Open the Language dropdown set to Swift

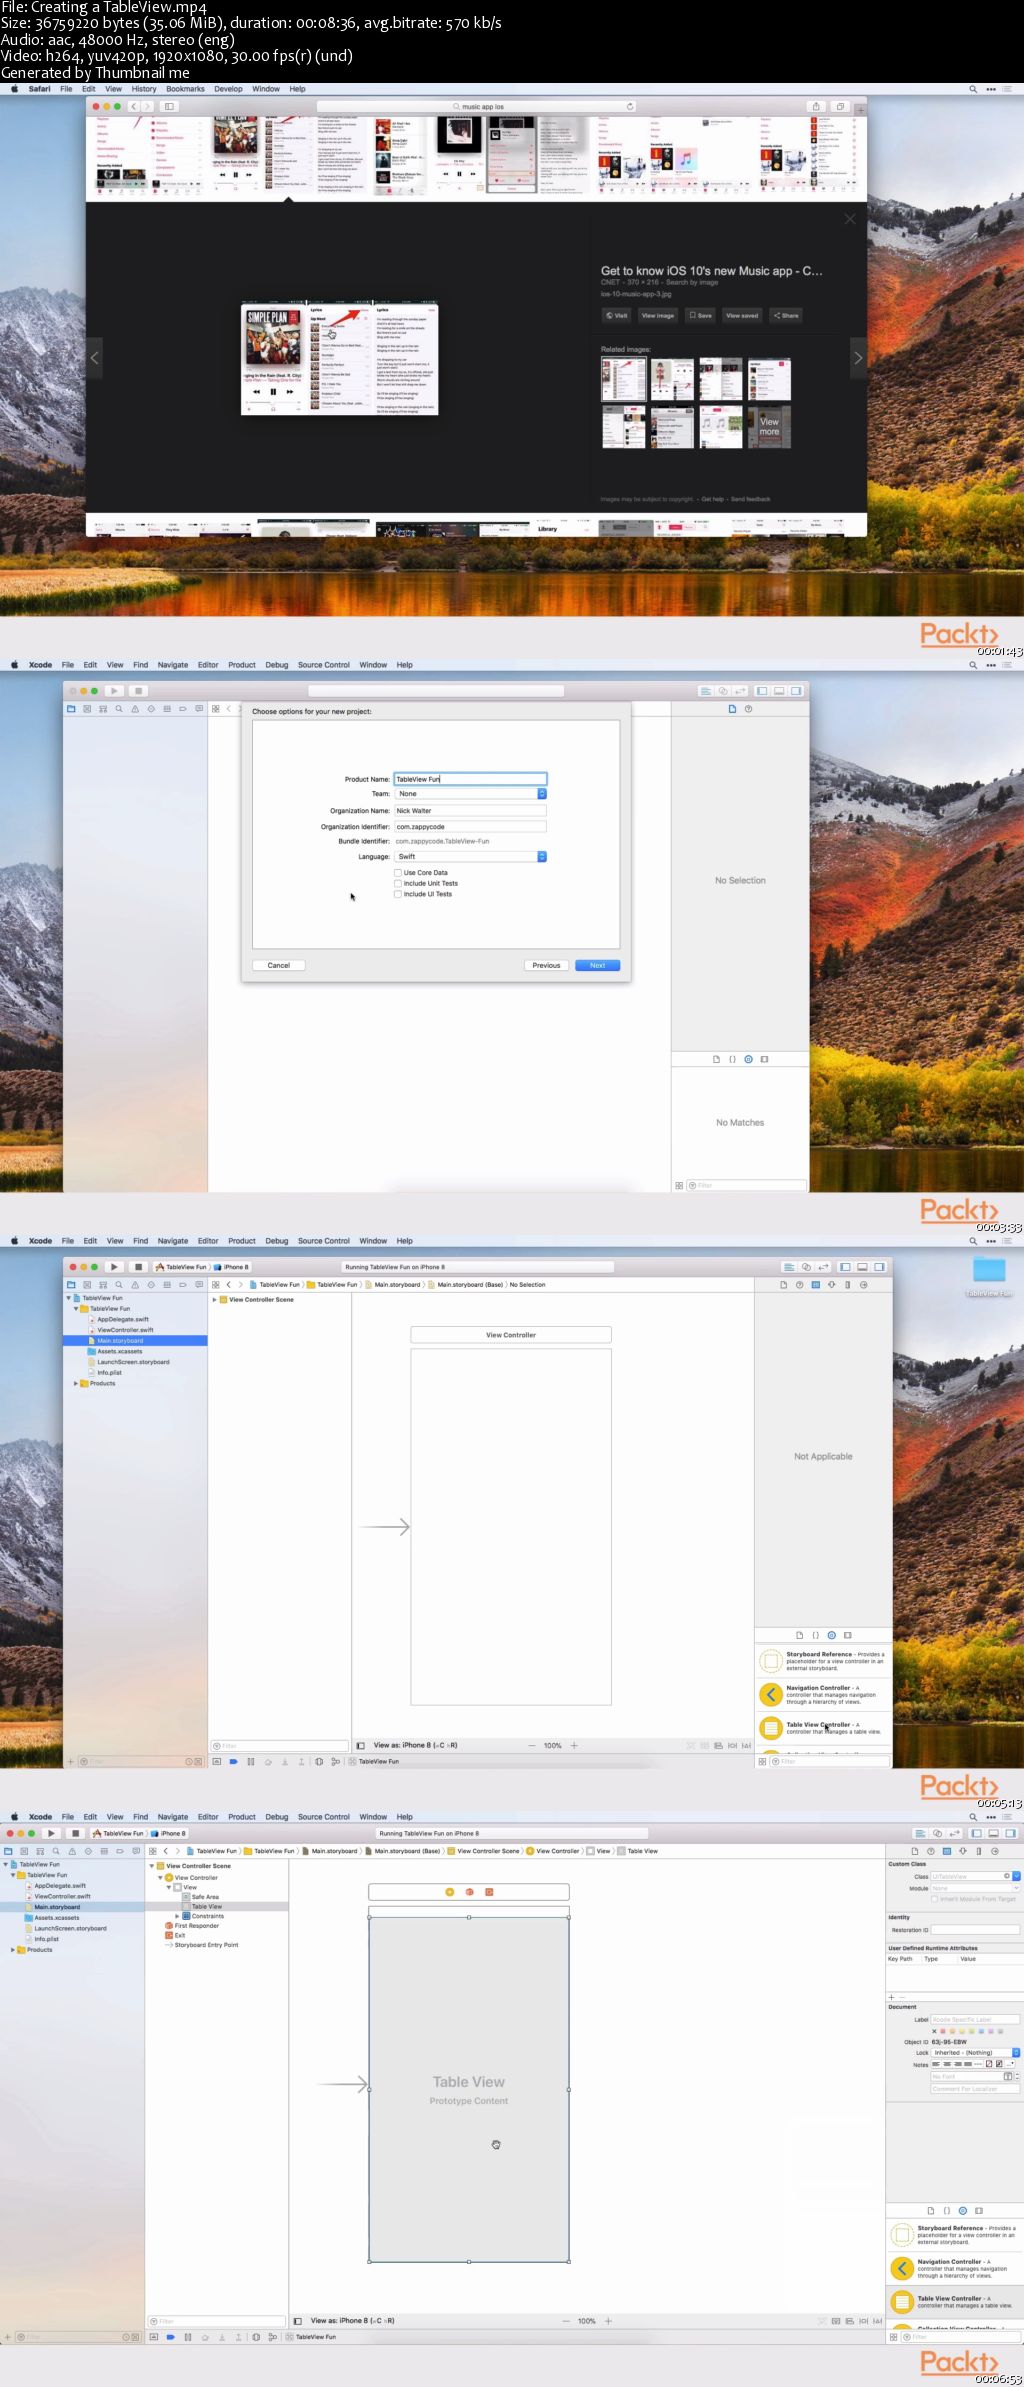[470, 857]
